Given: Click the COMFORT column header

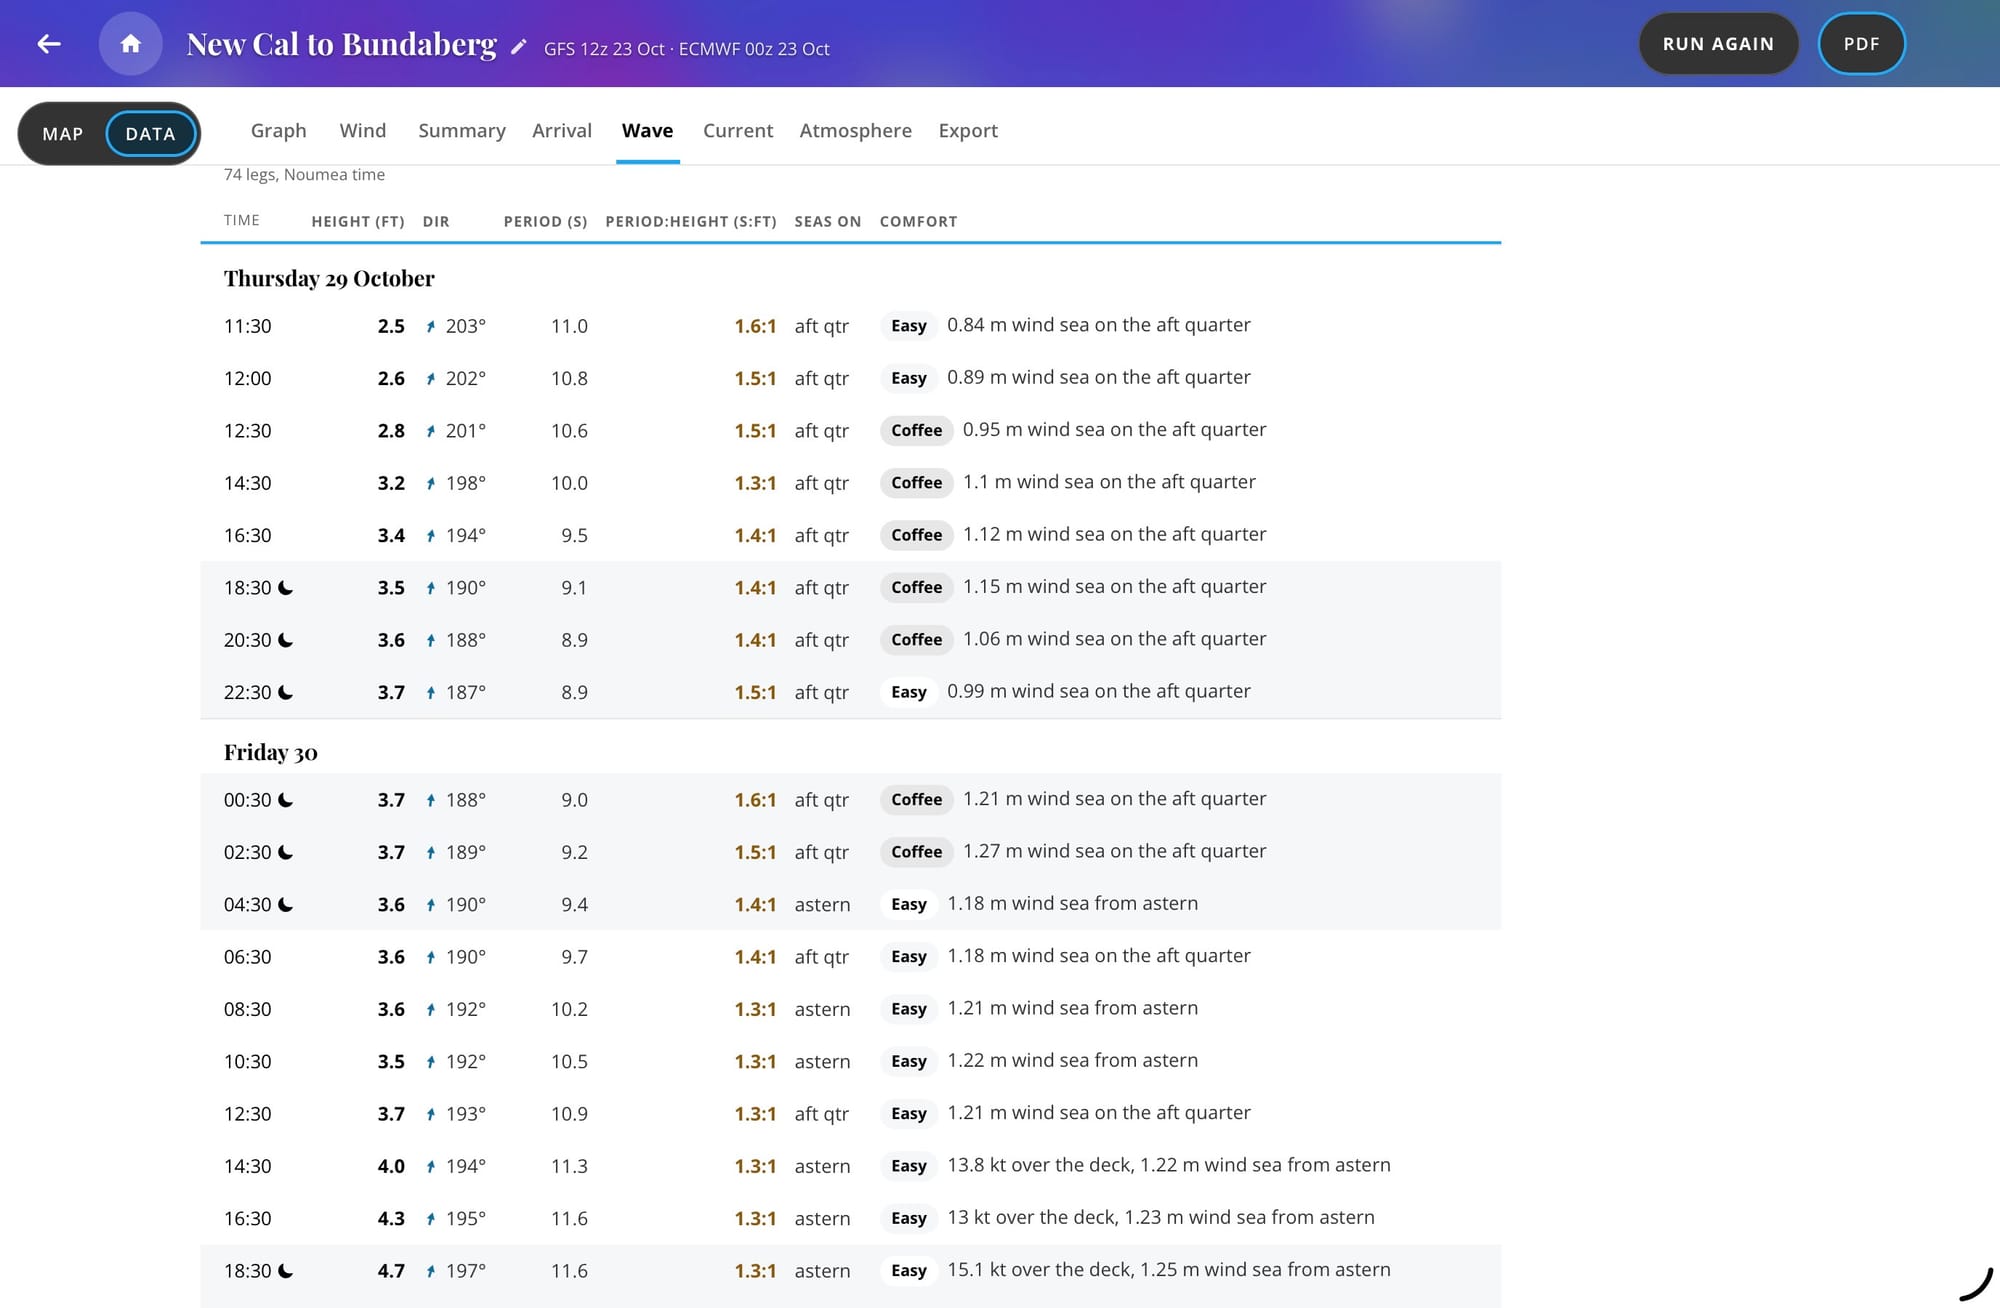Looking at the screenshot, I should [918, 221].
